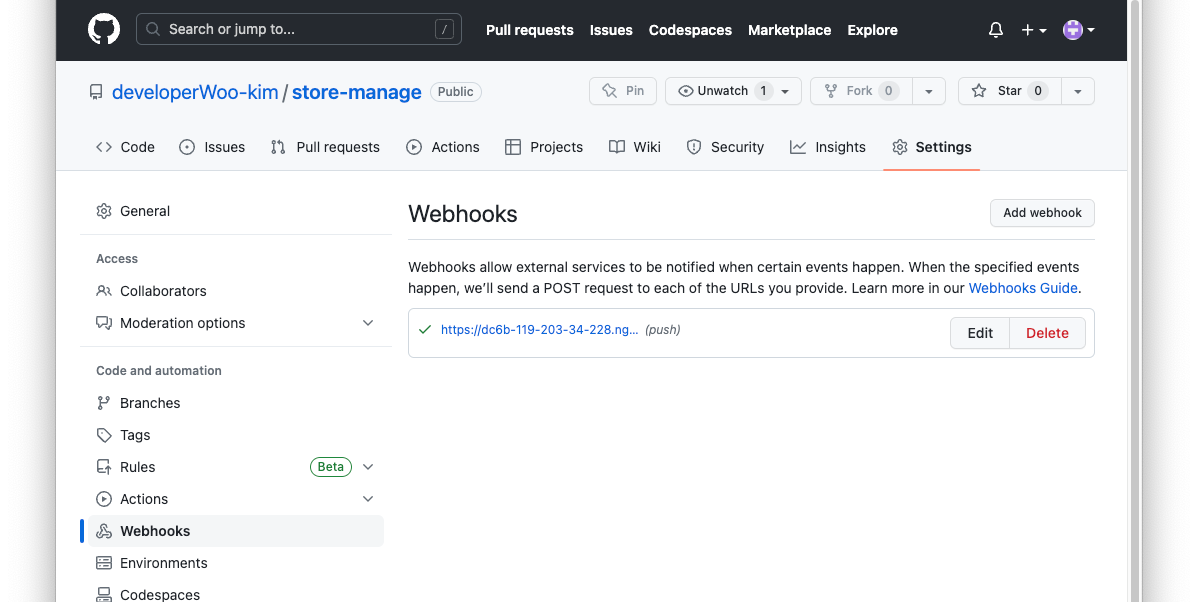This screenshot has height=602, width=1198.
Task: Open Explore in top navigation
Action: pos(873,30)
